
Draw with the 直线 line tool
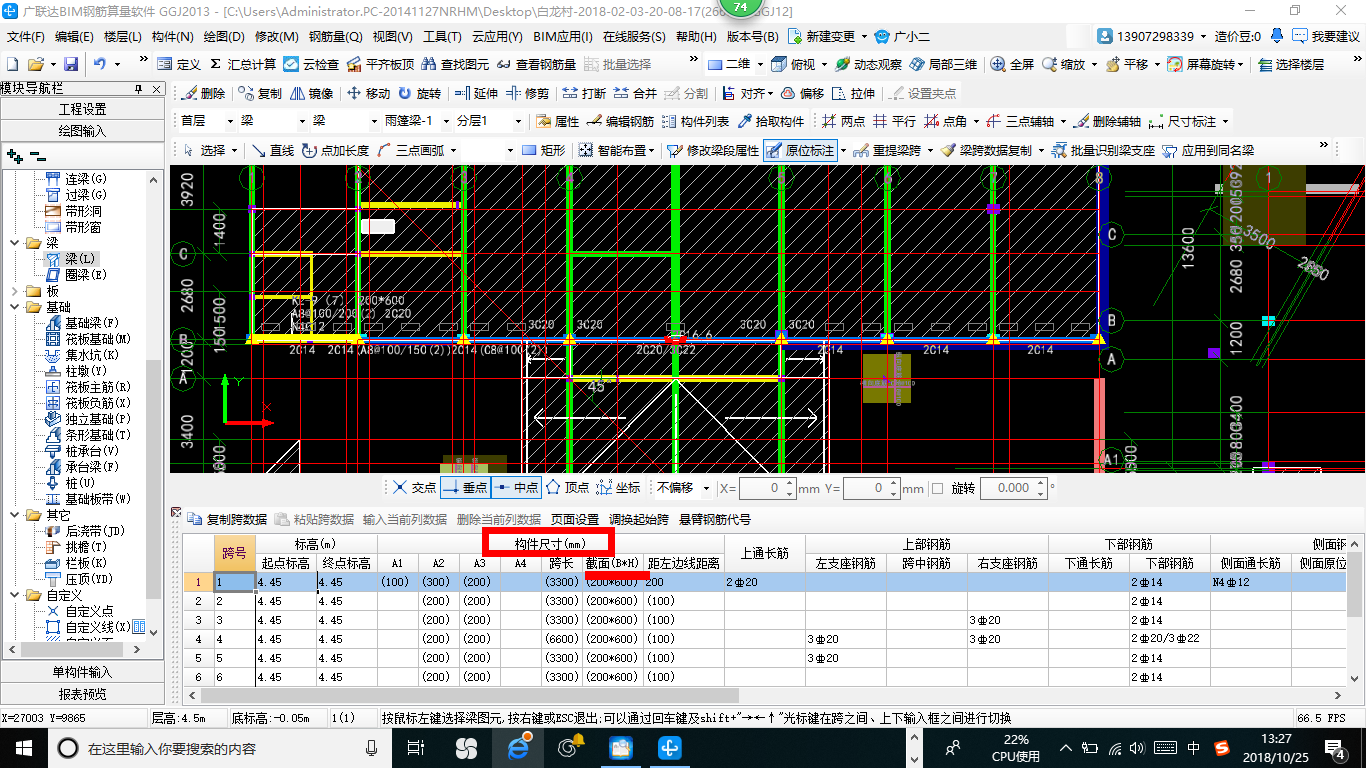[273, 151]
